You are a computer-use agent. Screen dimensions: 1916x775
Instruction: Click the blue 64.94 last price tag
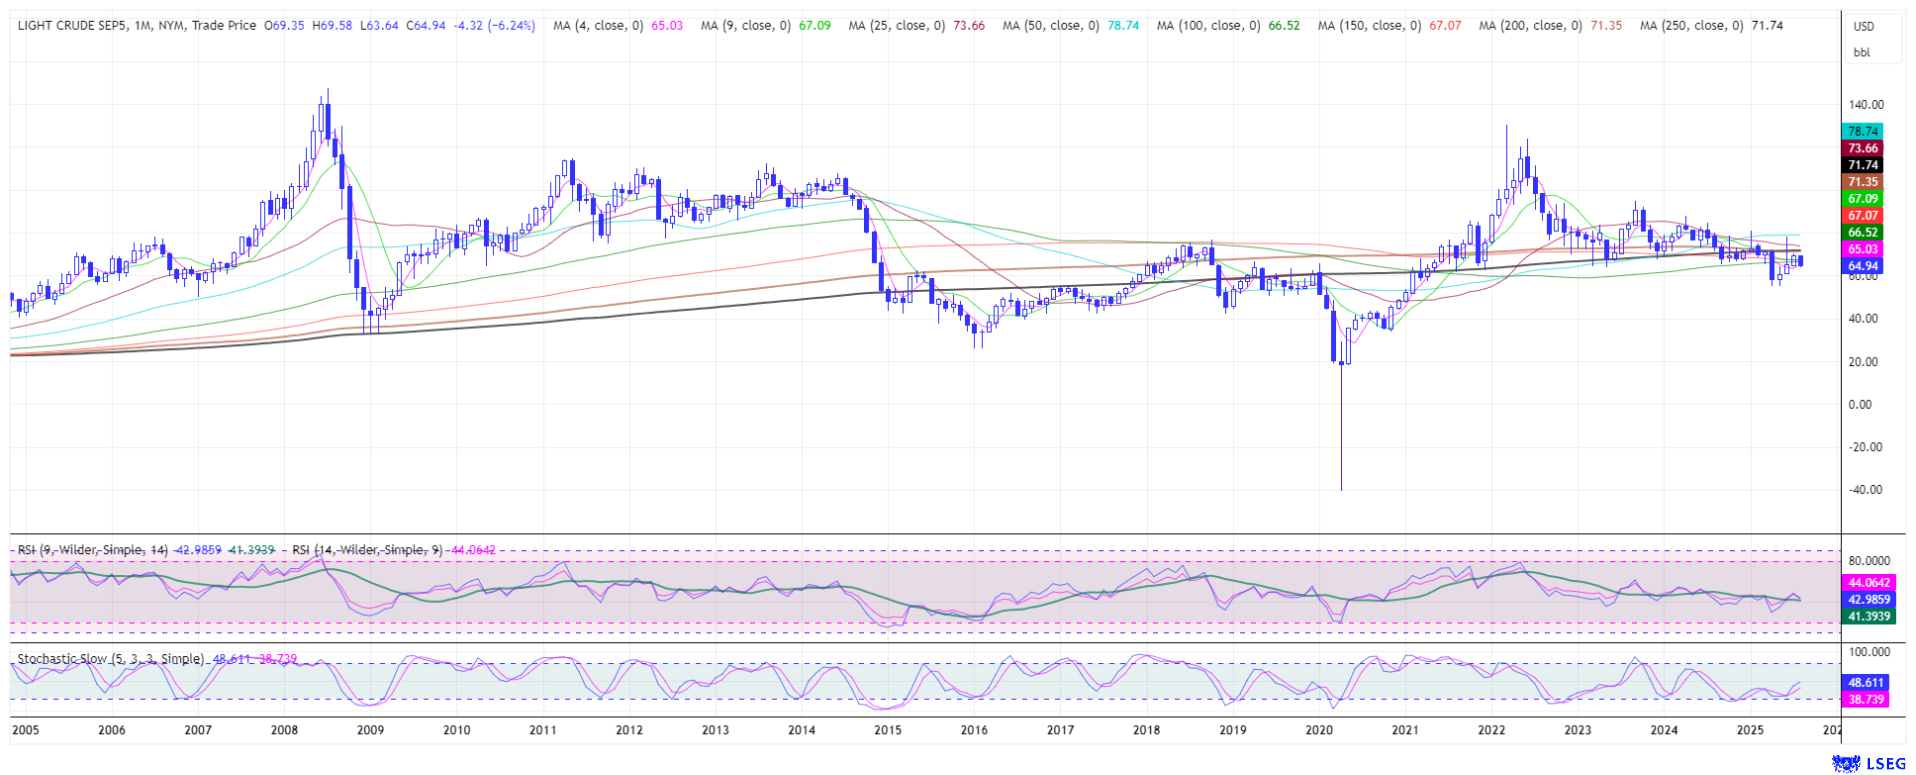pos(1862,266)
